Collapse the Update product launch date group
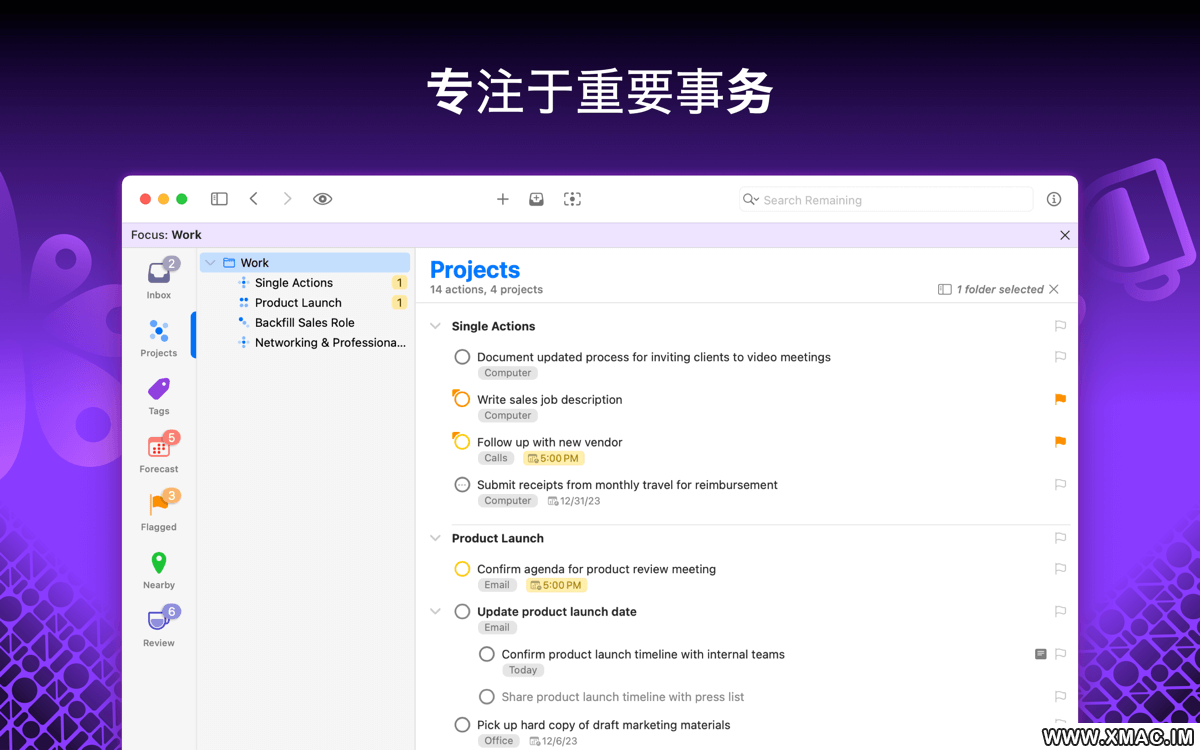This screenshot has height=750, width=1200. click(435, 612)
